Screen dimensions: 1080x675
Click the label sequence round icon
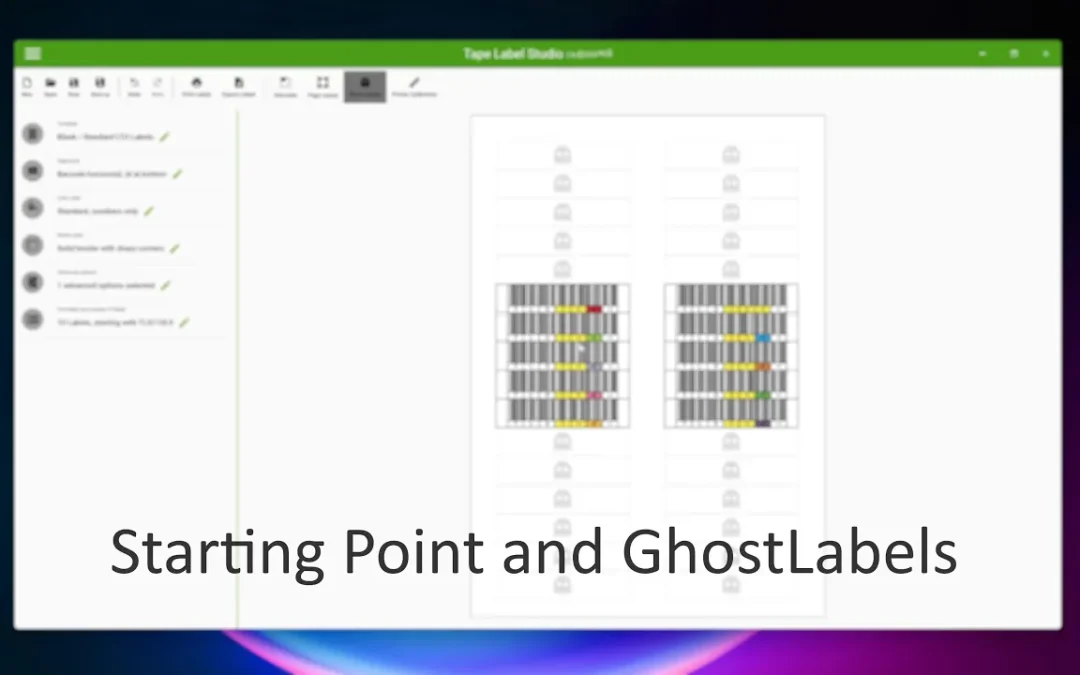click(32, 320)
